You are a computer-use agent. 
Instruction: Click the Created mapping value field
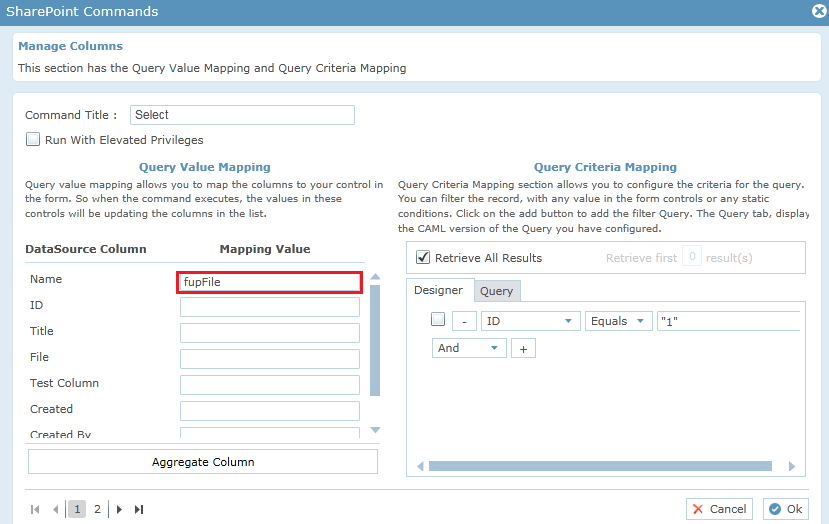270,411
